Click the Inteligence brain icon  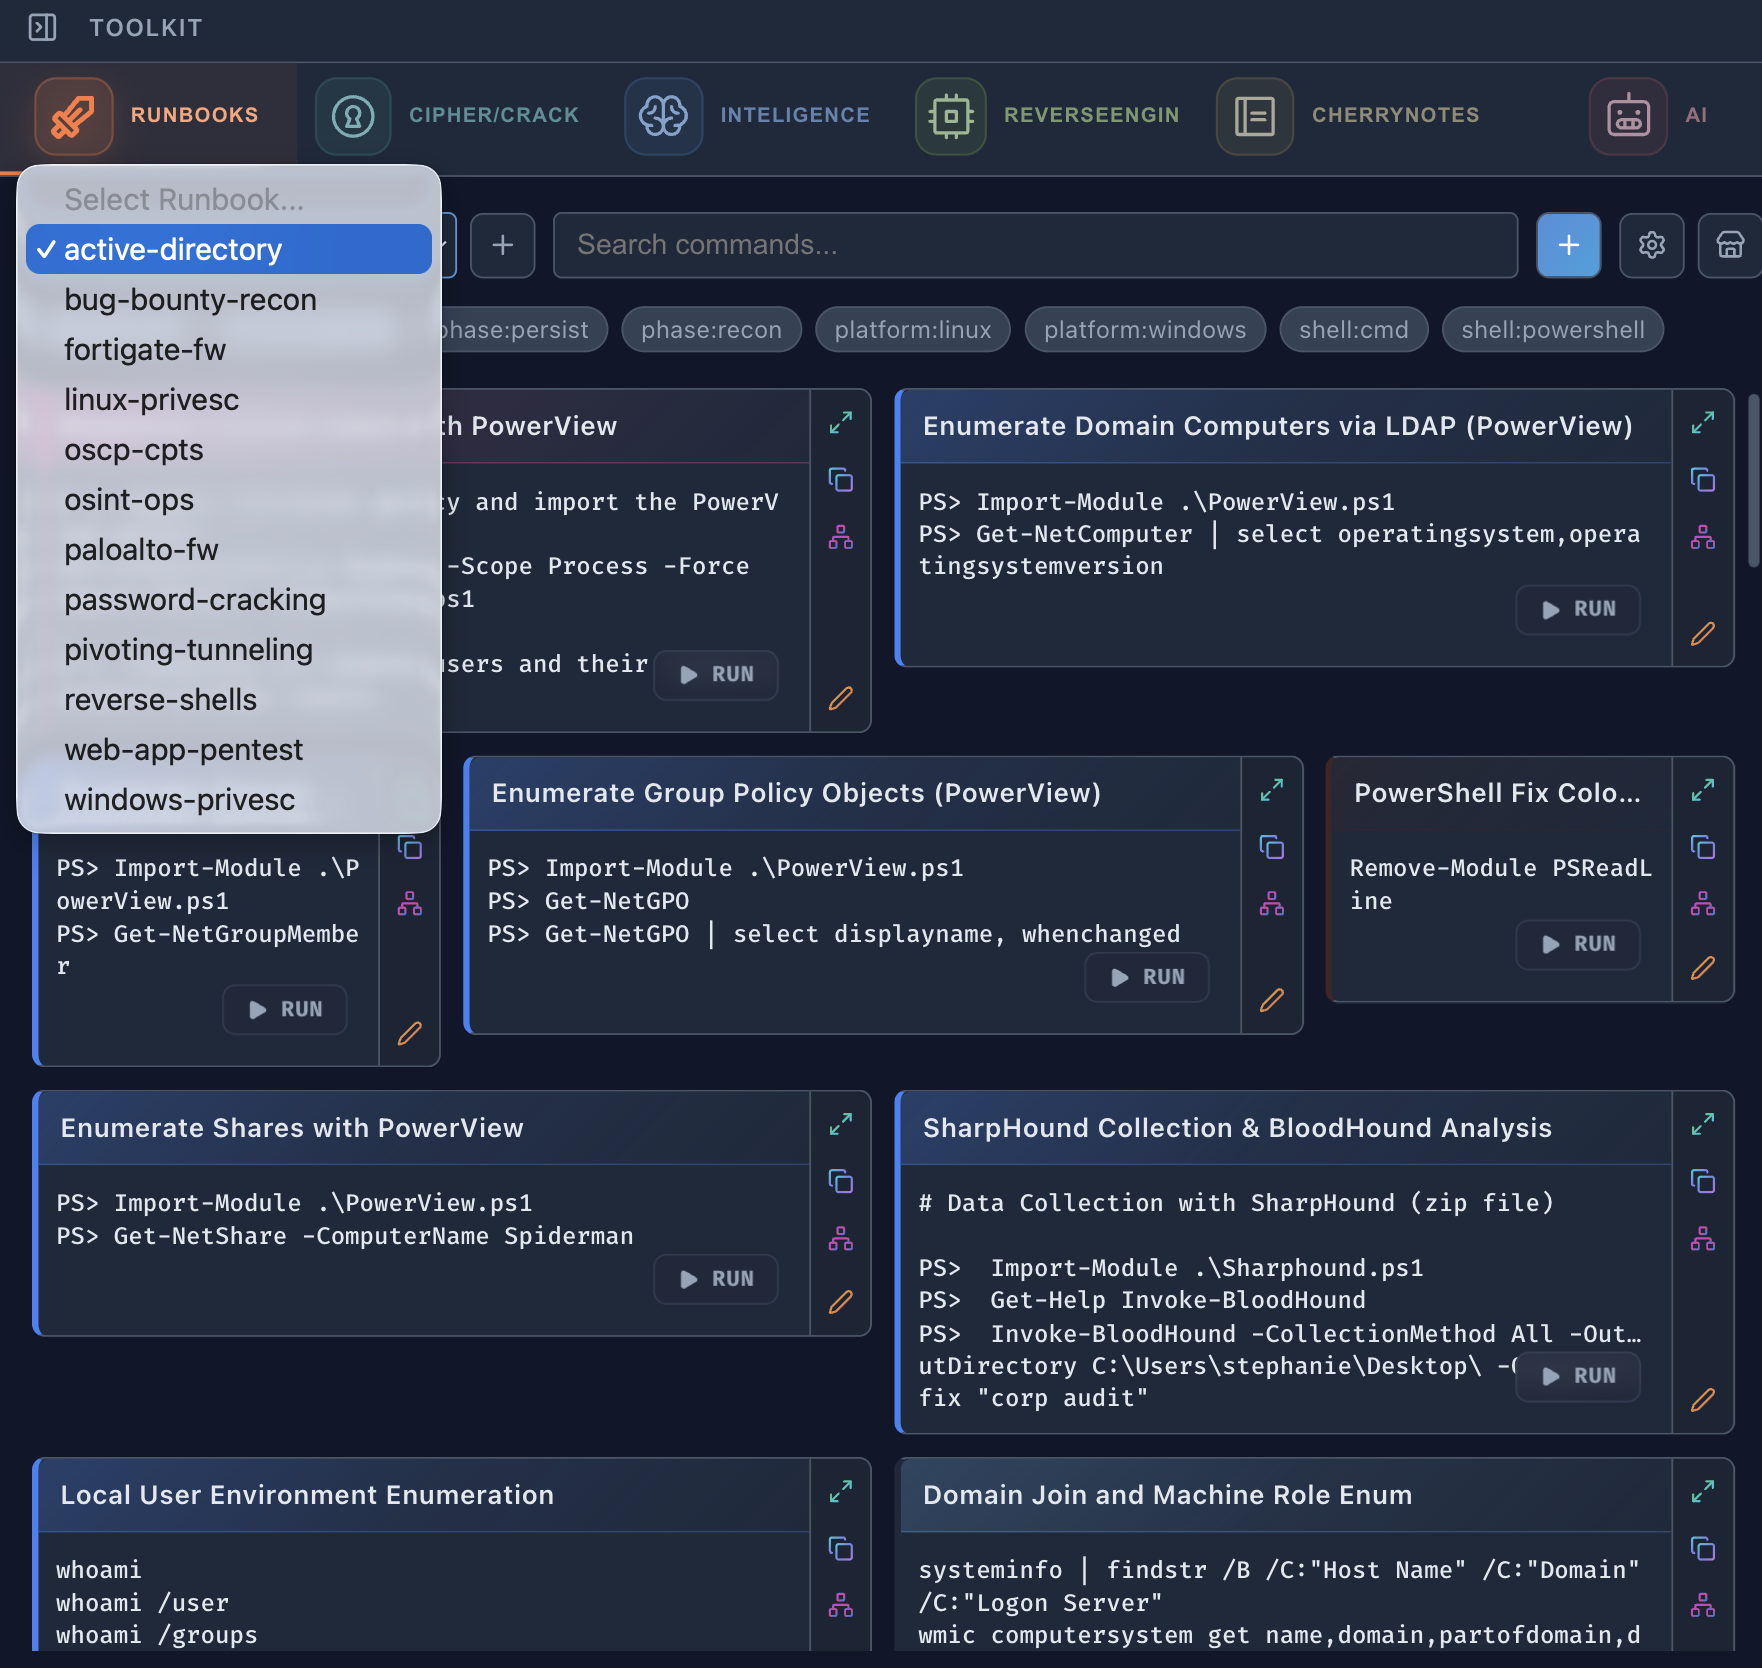(663, 116)
